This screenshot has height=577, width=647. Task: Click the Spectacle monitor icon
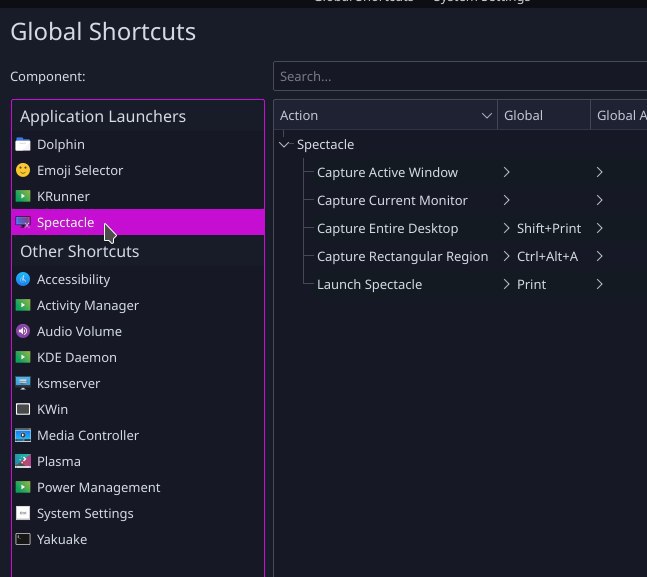point(23,222)
